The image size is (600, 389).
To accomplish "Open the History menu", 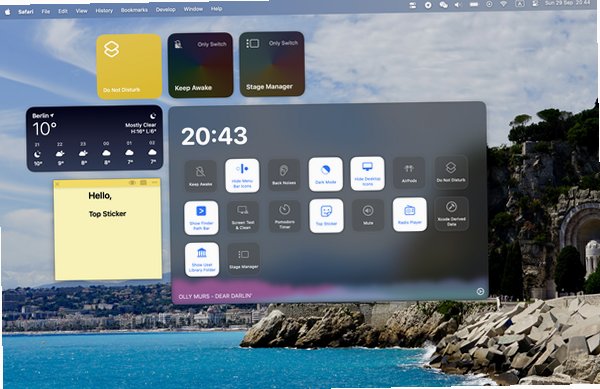I will coord(104,10).
